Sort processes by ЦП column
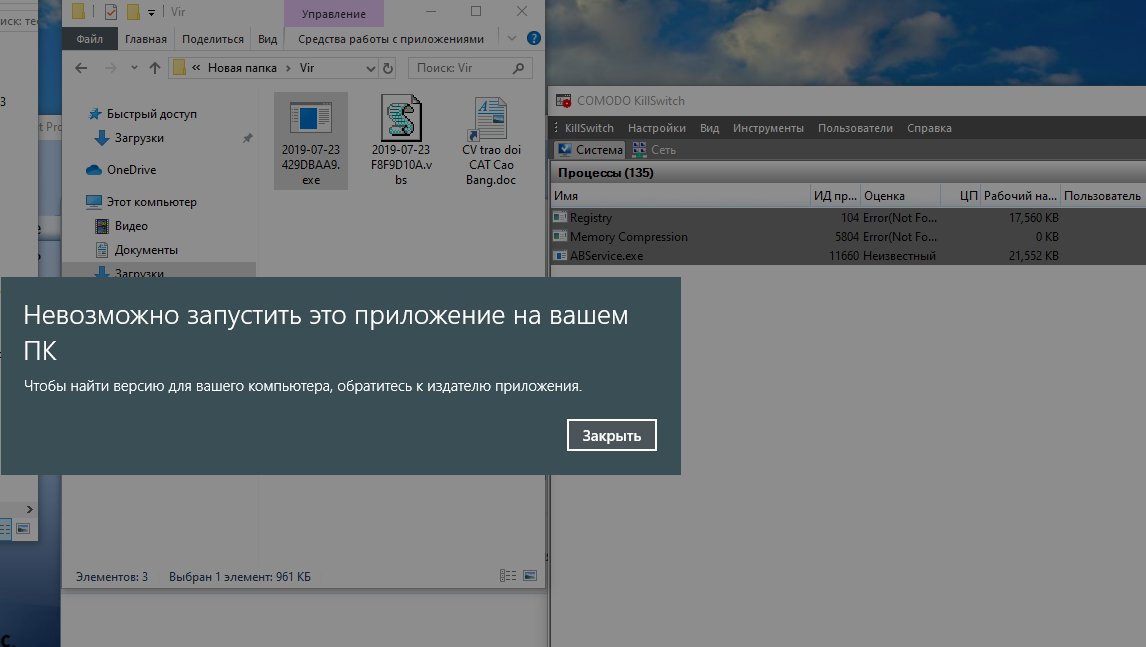The width and height of the screenshot is (1146, 647). click(960, 196)
